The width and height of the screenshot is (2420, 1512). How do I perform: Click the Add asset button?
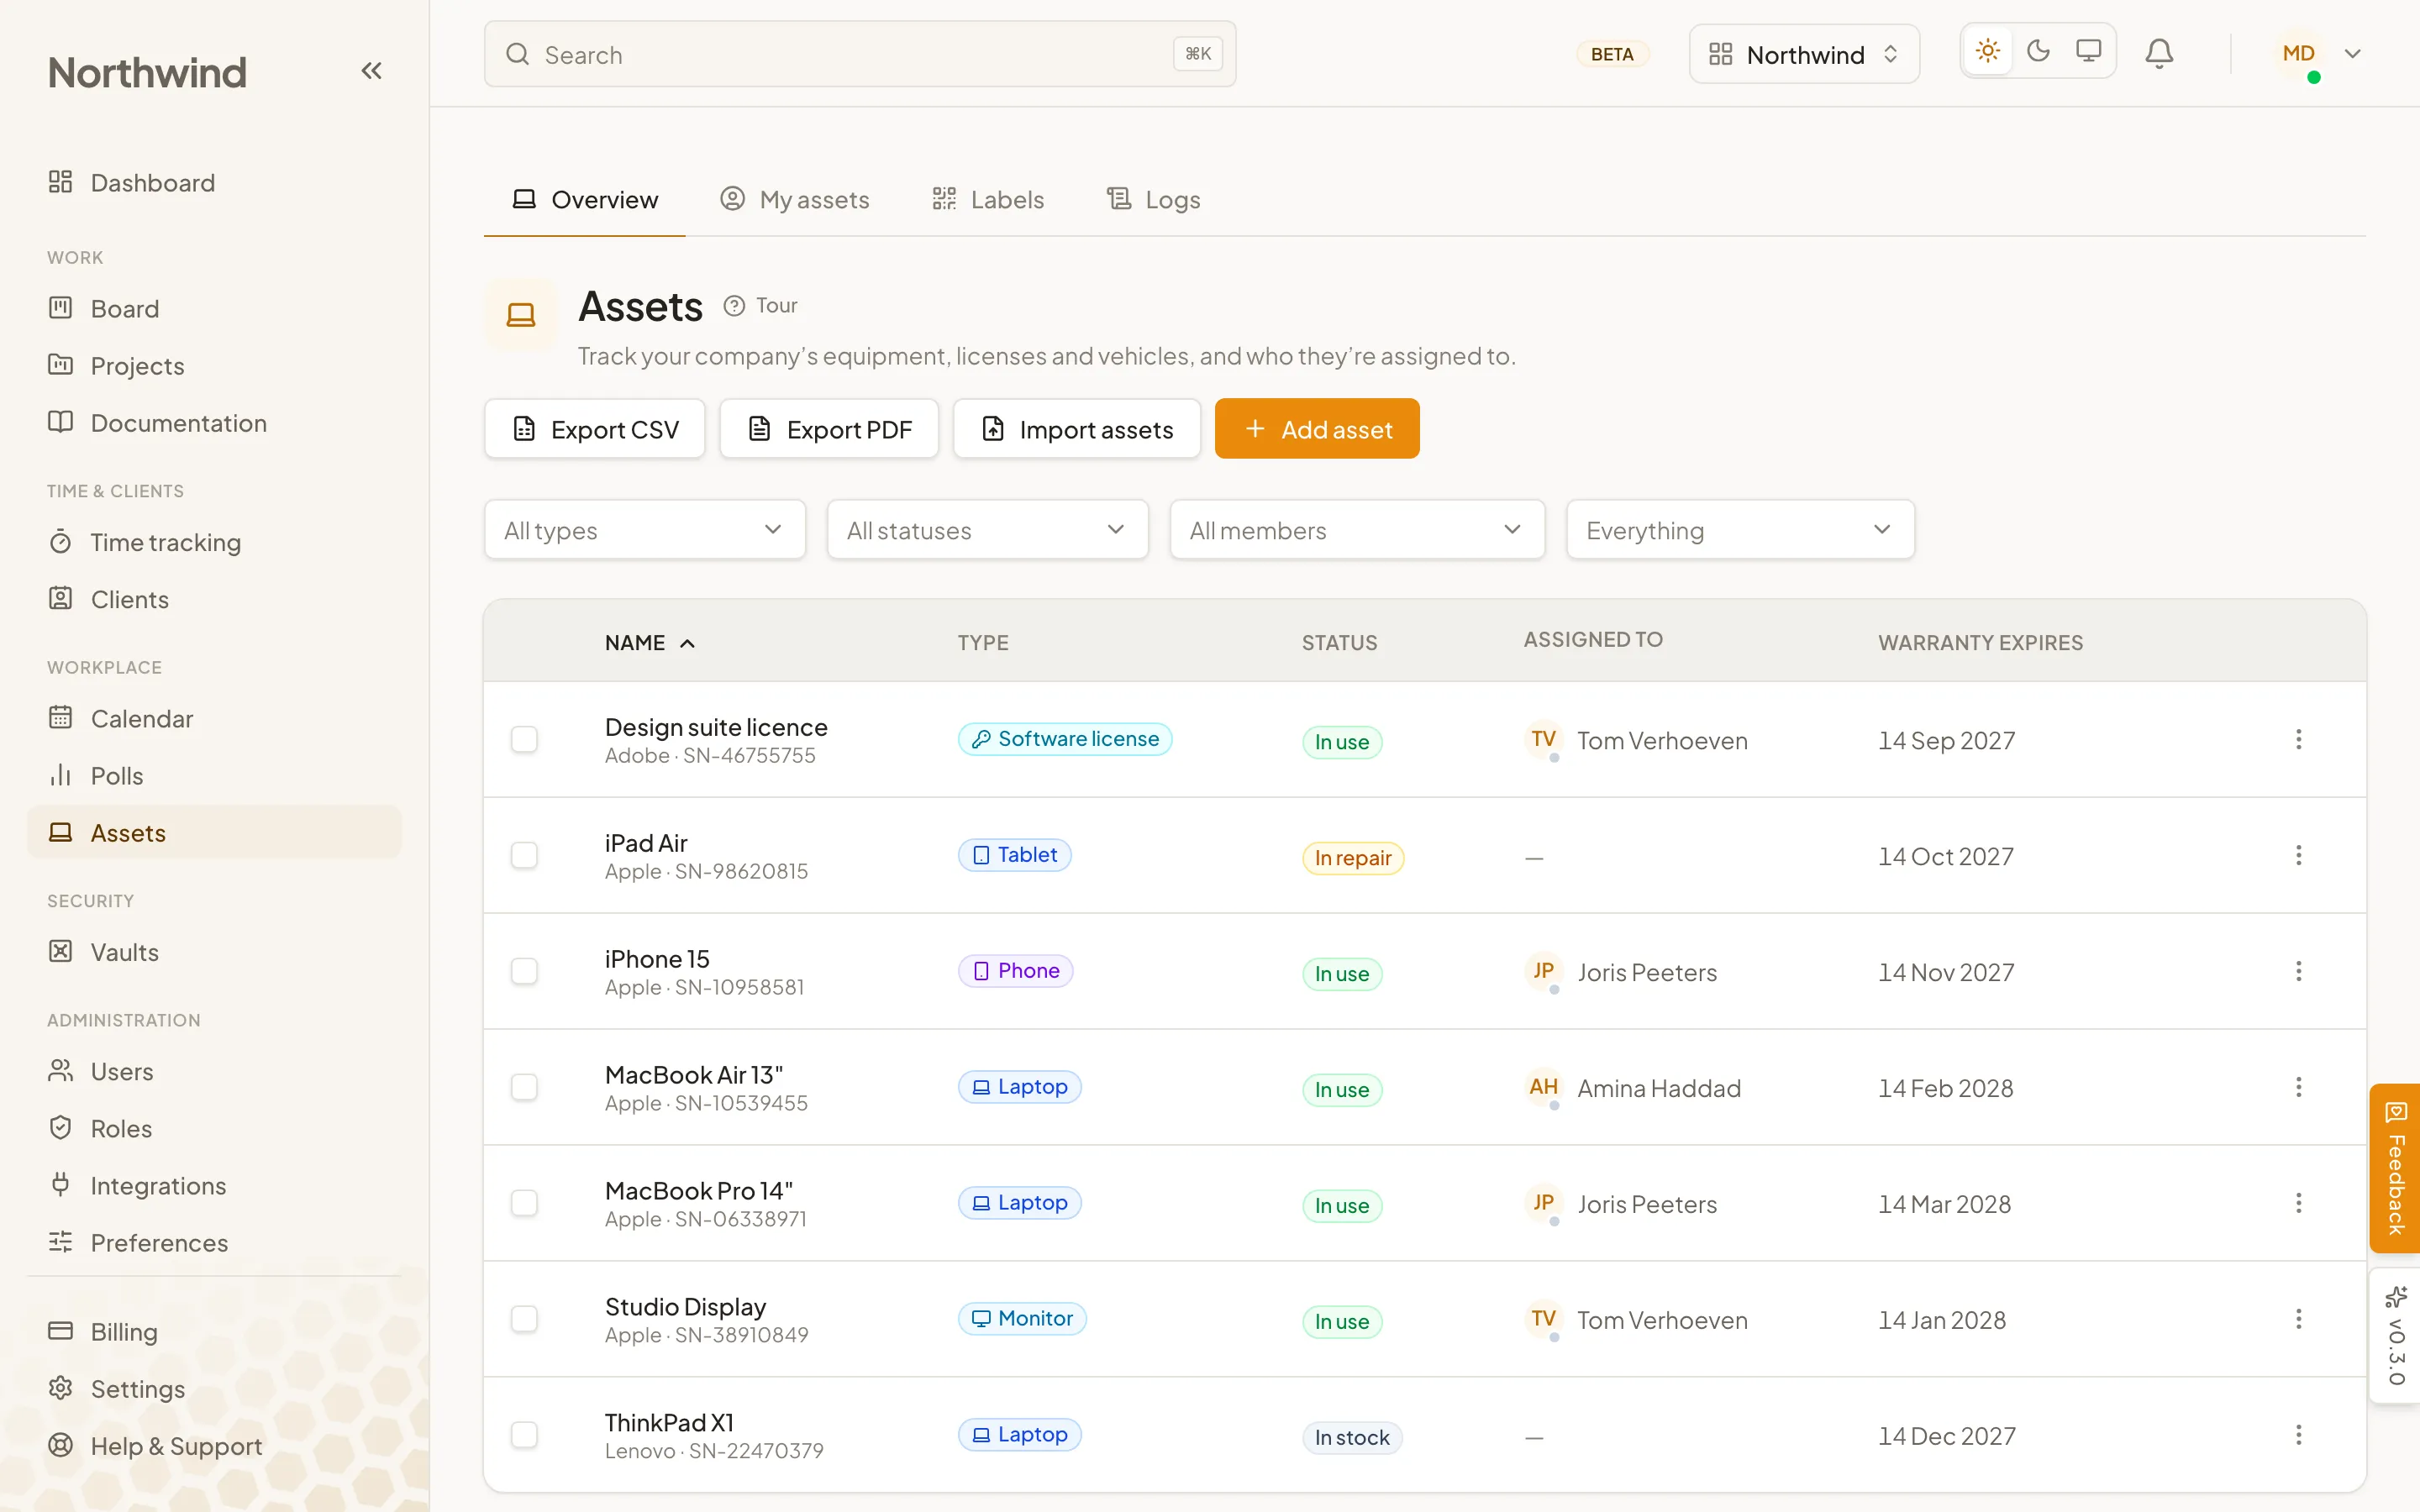1317,429
